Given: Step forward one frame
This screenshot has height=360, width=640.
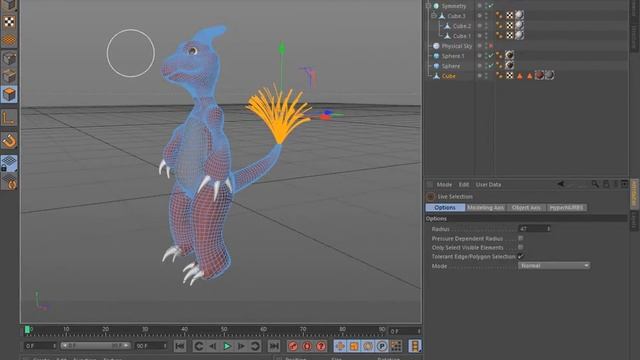Looking at the screenshot, I should (241, 346).
